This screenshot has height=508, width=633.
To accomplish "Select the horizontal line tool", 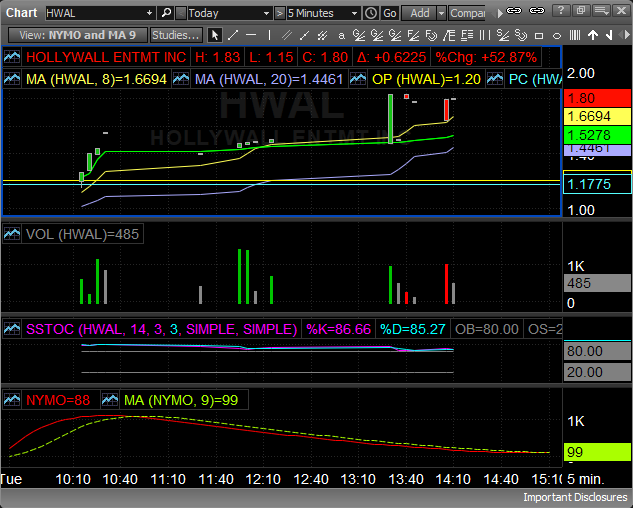I will (251, 36).
